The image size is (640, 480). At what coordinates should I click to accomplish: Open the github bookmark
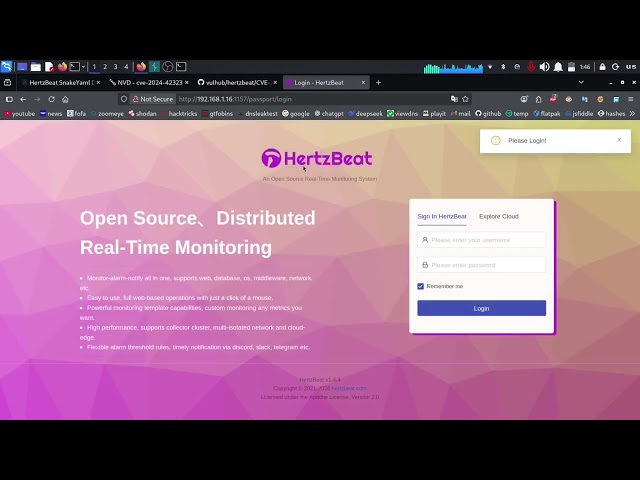tap(488, 113)
